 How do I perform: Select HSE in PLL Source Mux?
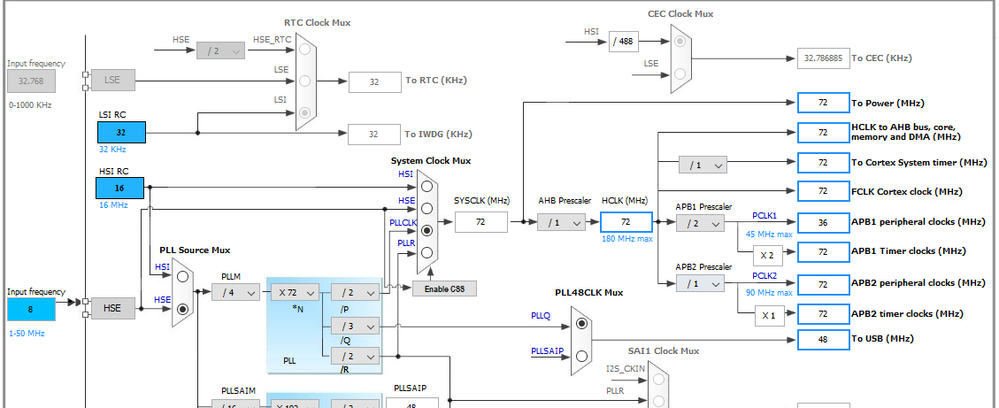pos(183,309)
